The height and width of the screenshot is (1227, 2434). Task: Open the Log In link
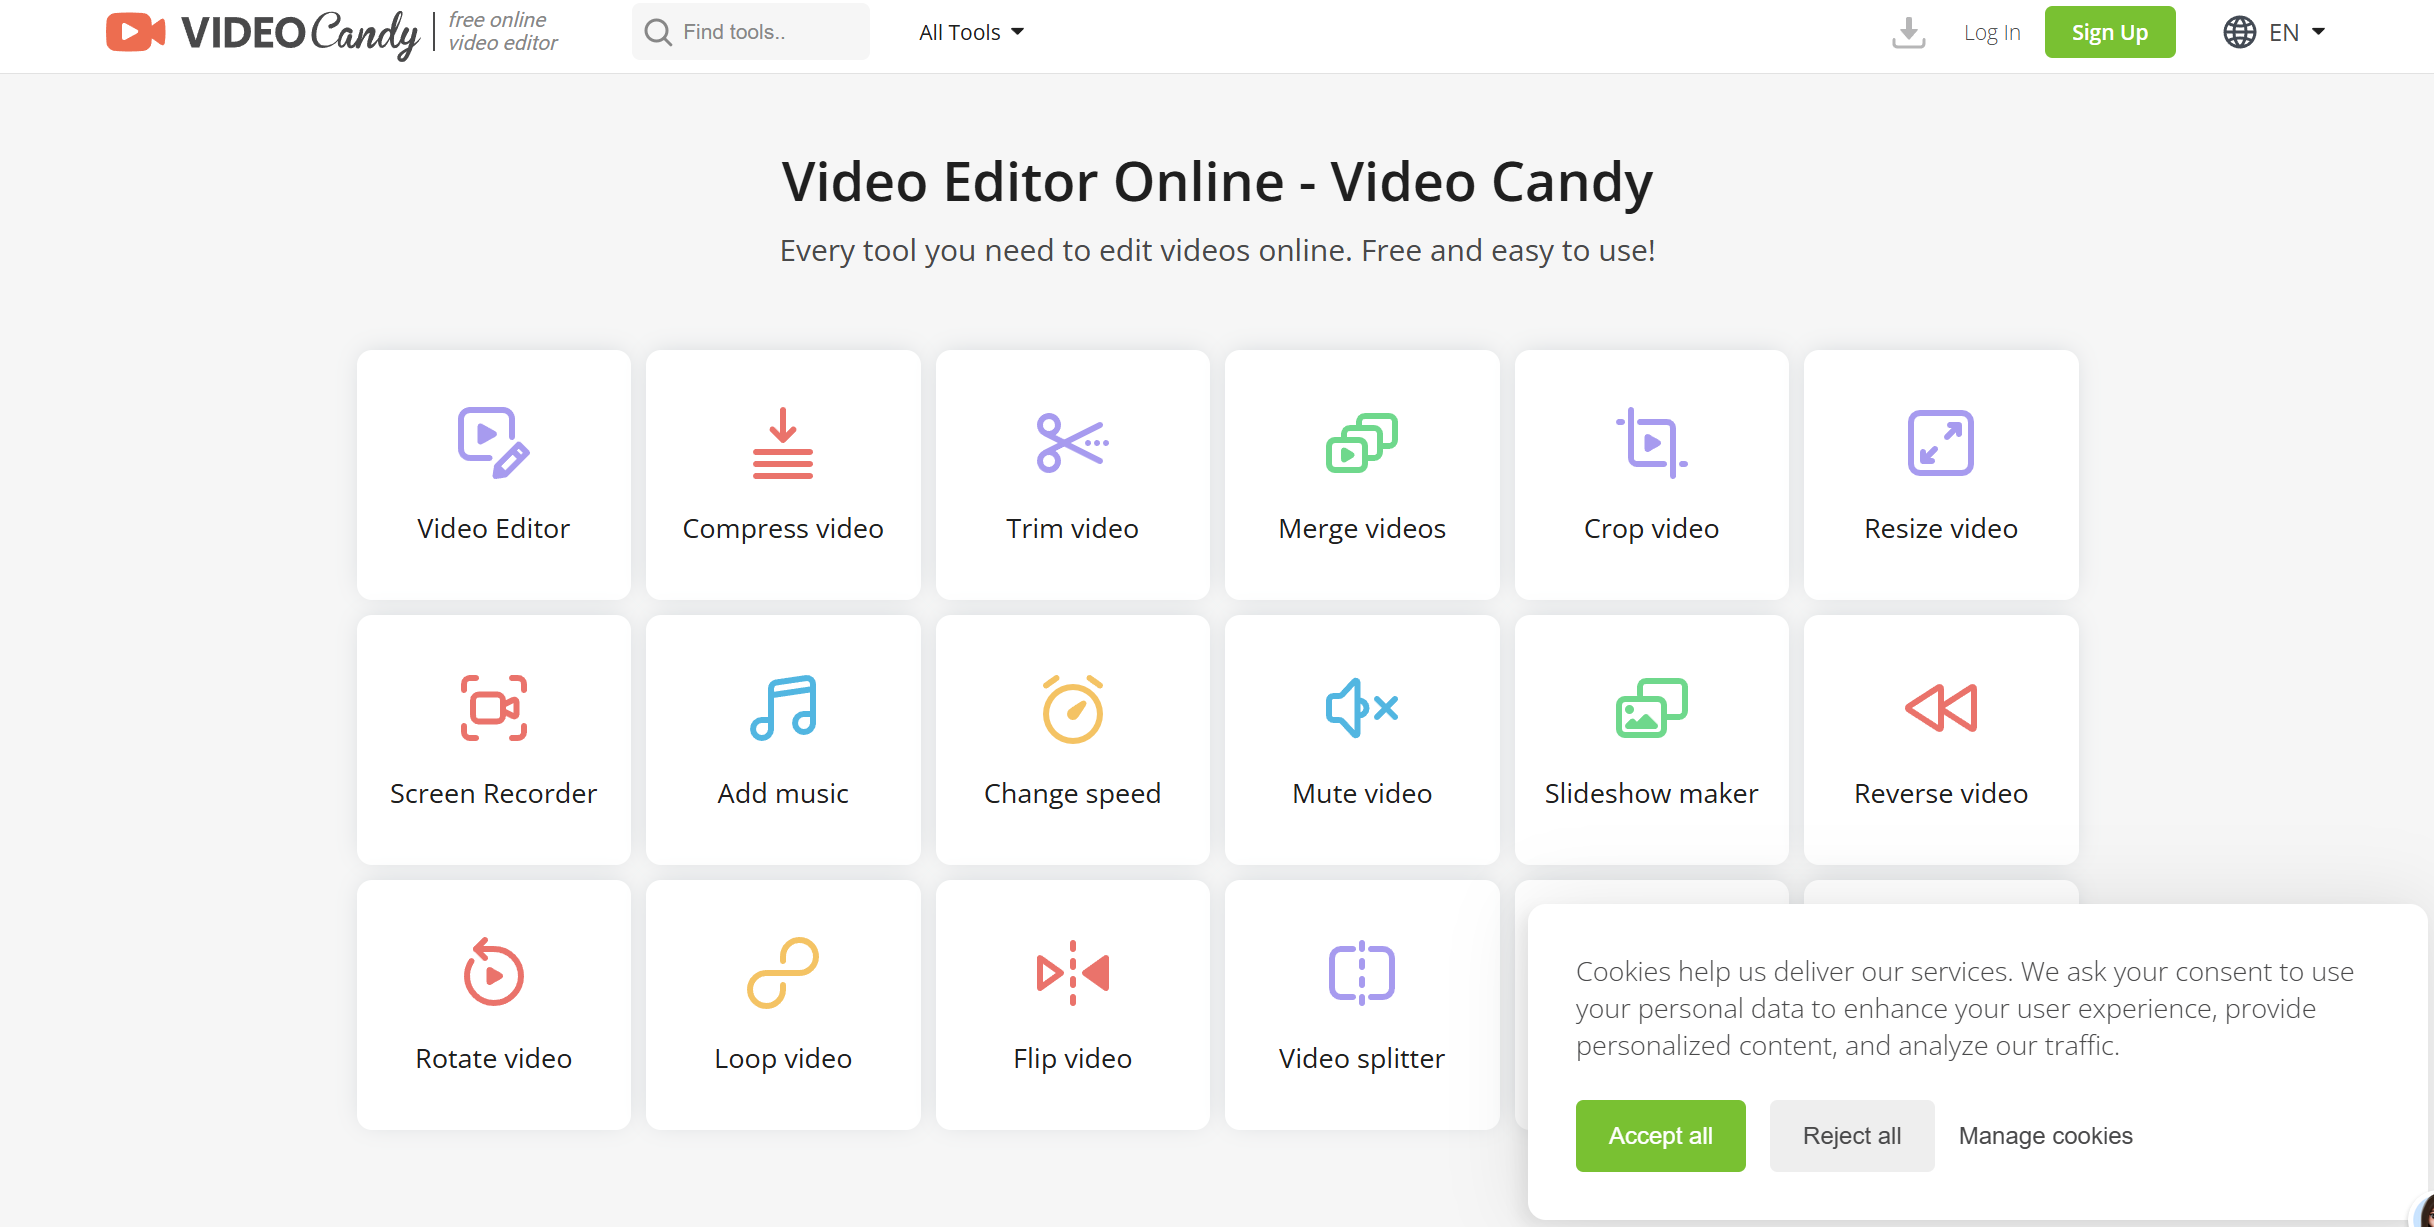click(1992, 32)
